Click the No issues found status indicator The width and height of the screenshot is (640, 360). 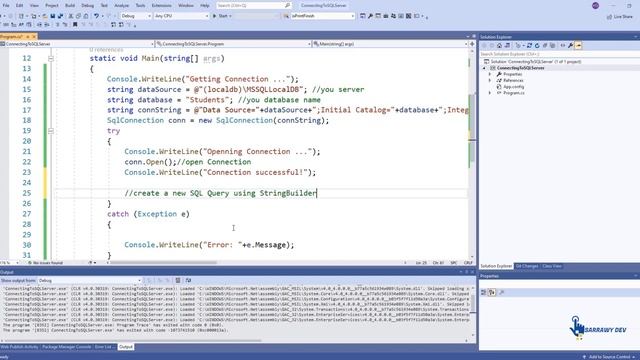[x=45, y=263]
